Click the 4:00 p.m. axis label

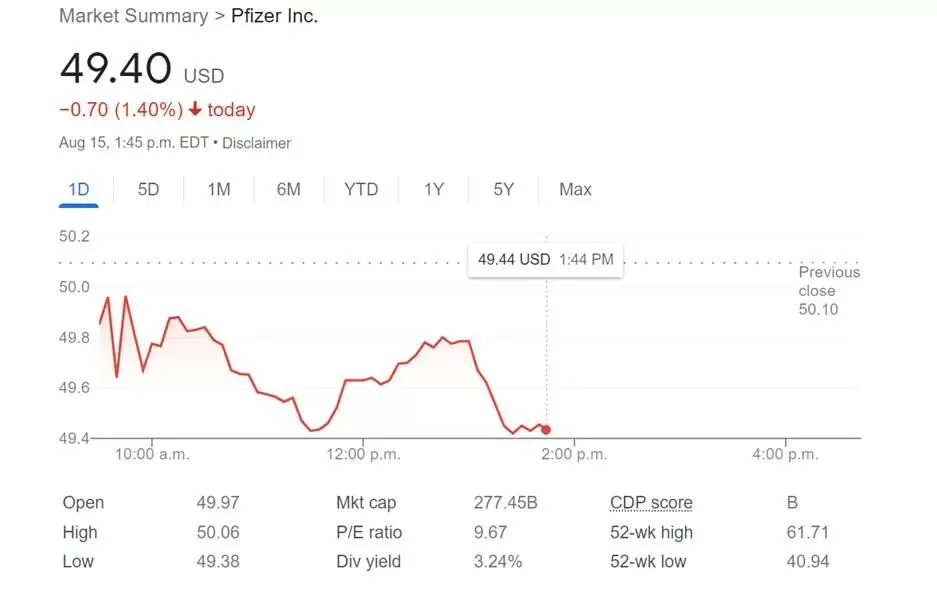(785, 455)
